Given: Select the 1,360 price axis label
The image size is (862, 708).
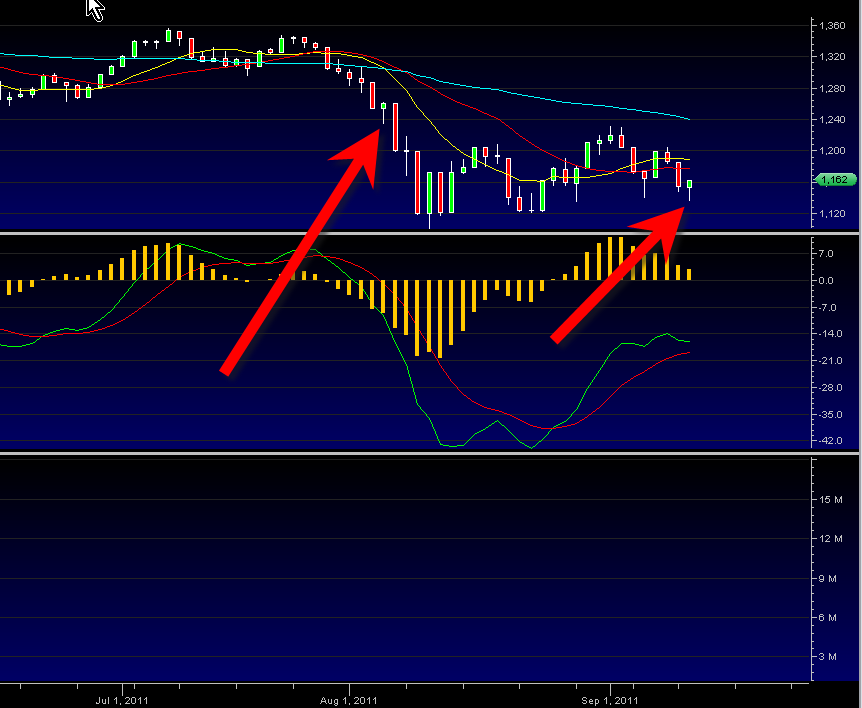Looking at the screenshot, I should point(832,26).
